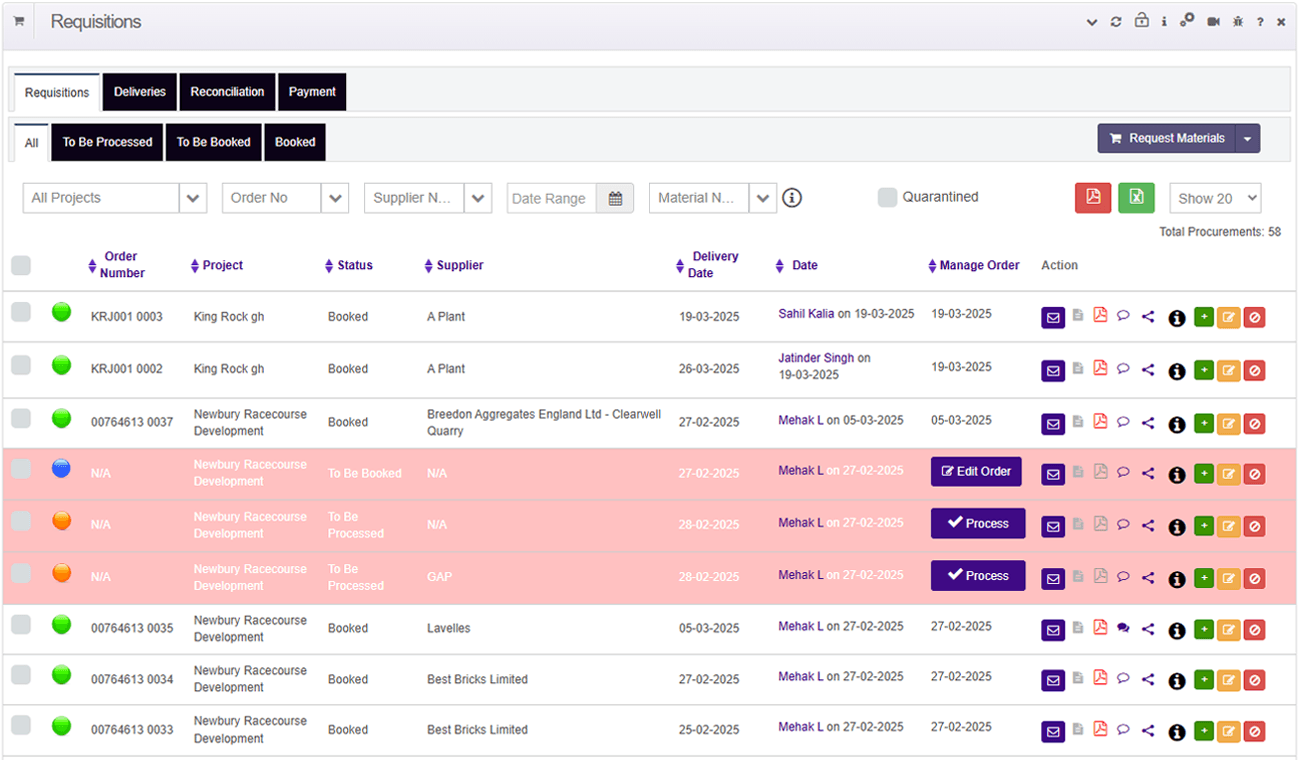View info for the Lavelles order

[1177, 630]
